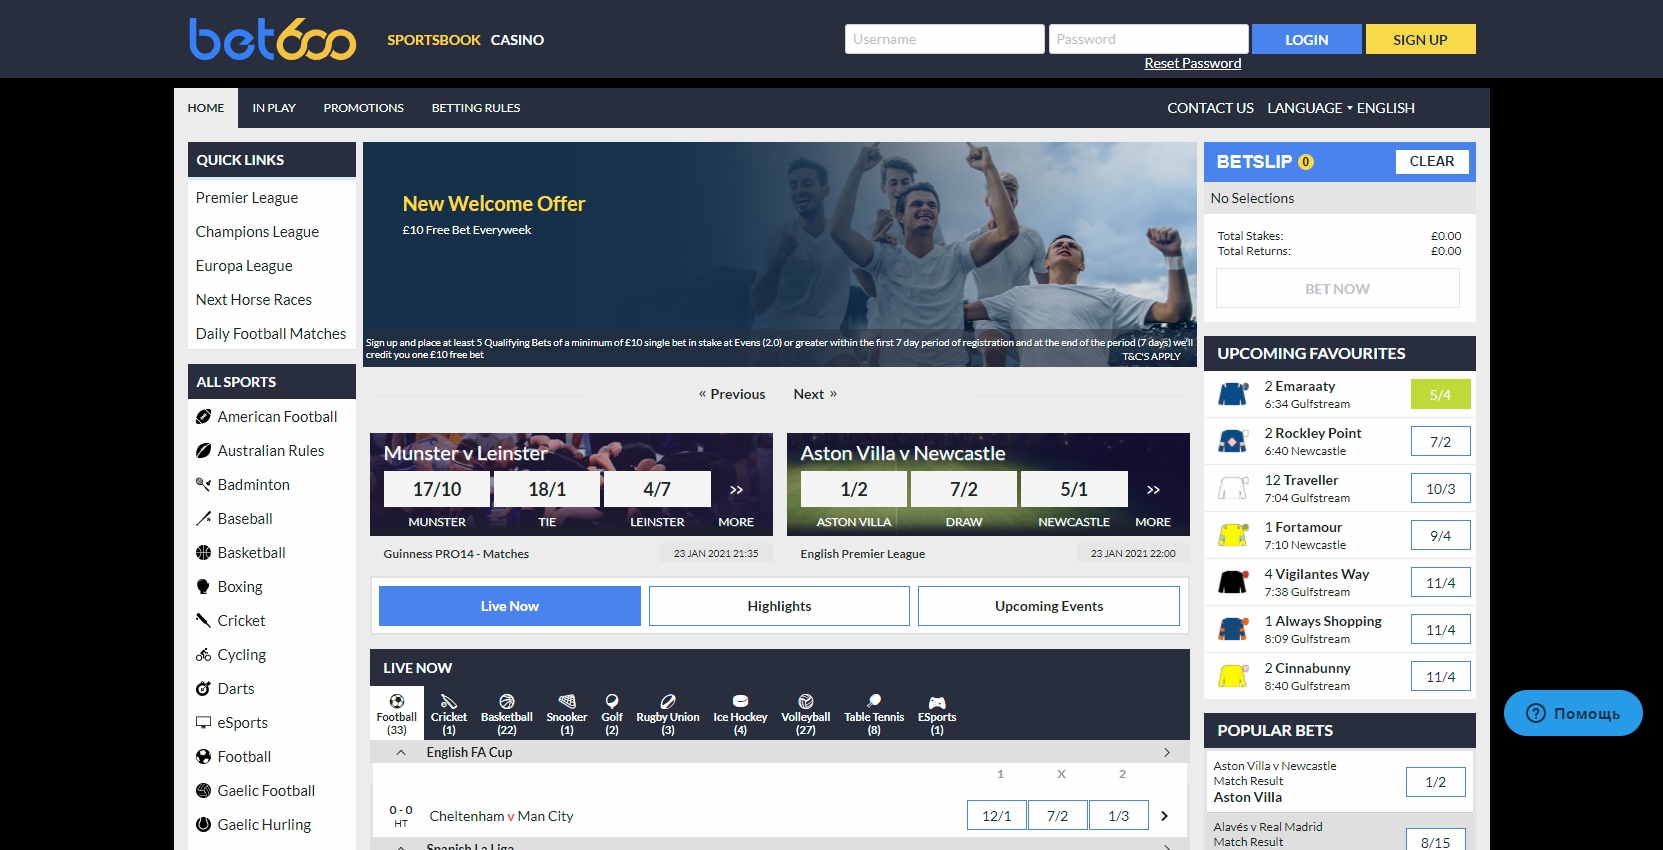This screenshot has height=850, width=1663.
Task: Open Next Horse Races quick link
Action: 254,300
